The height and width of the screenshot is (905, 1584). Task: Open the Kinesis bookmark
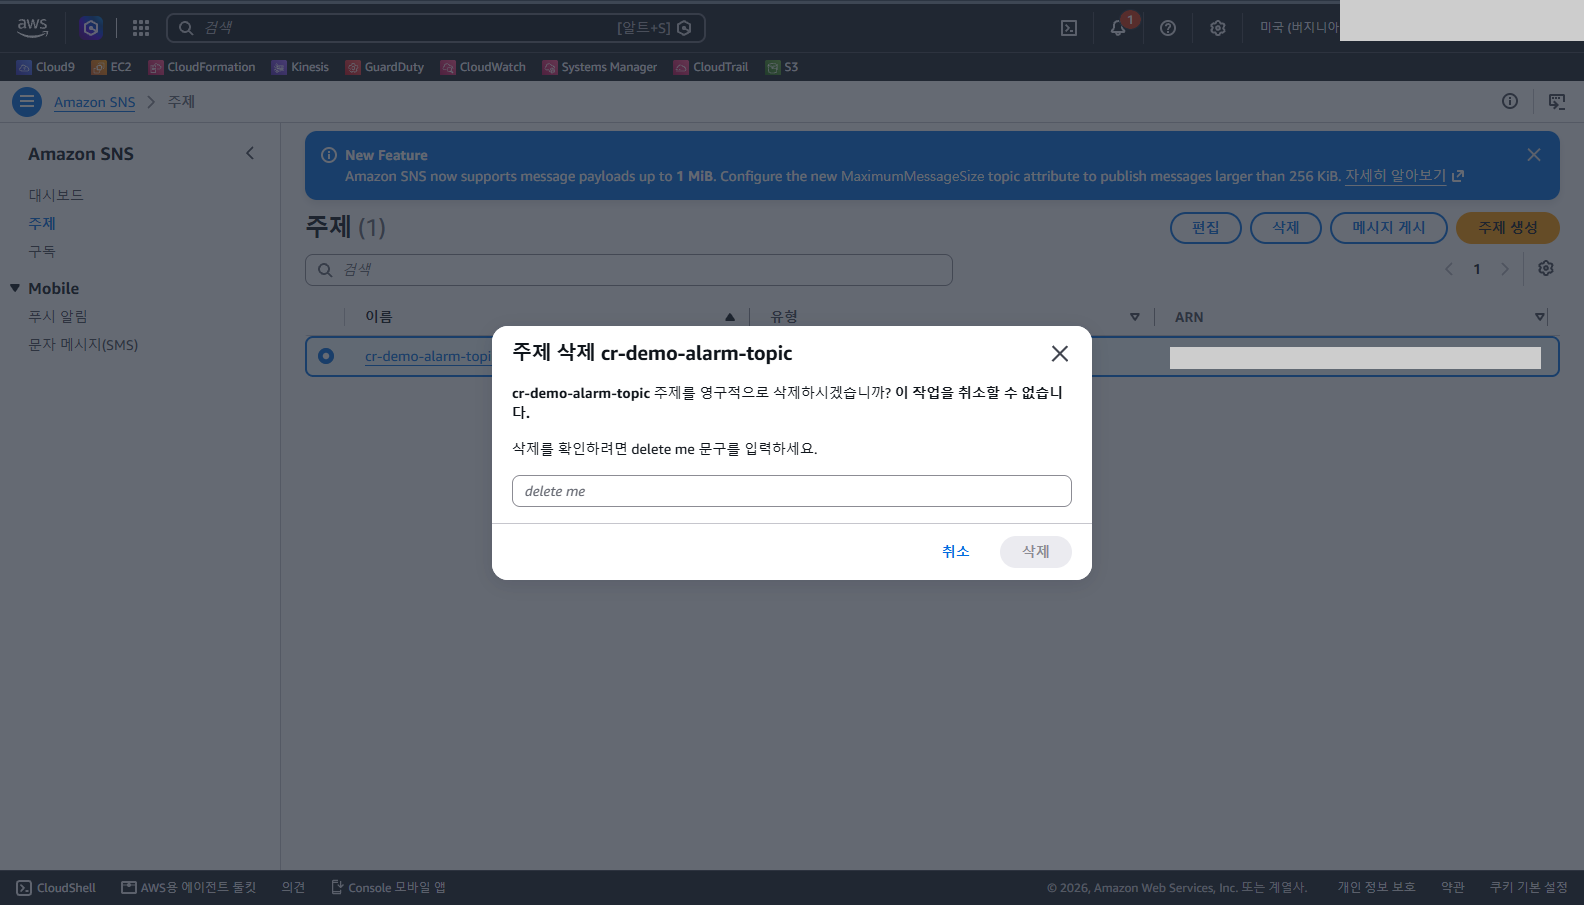coord(300,67)
